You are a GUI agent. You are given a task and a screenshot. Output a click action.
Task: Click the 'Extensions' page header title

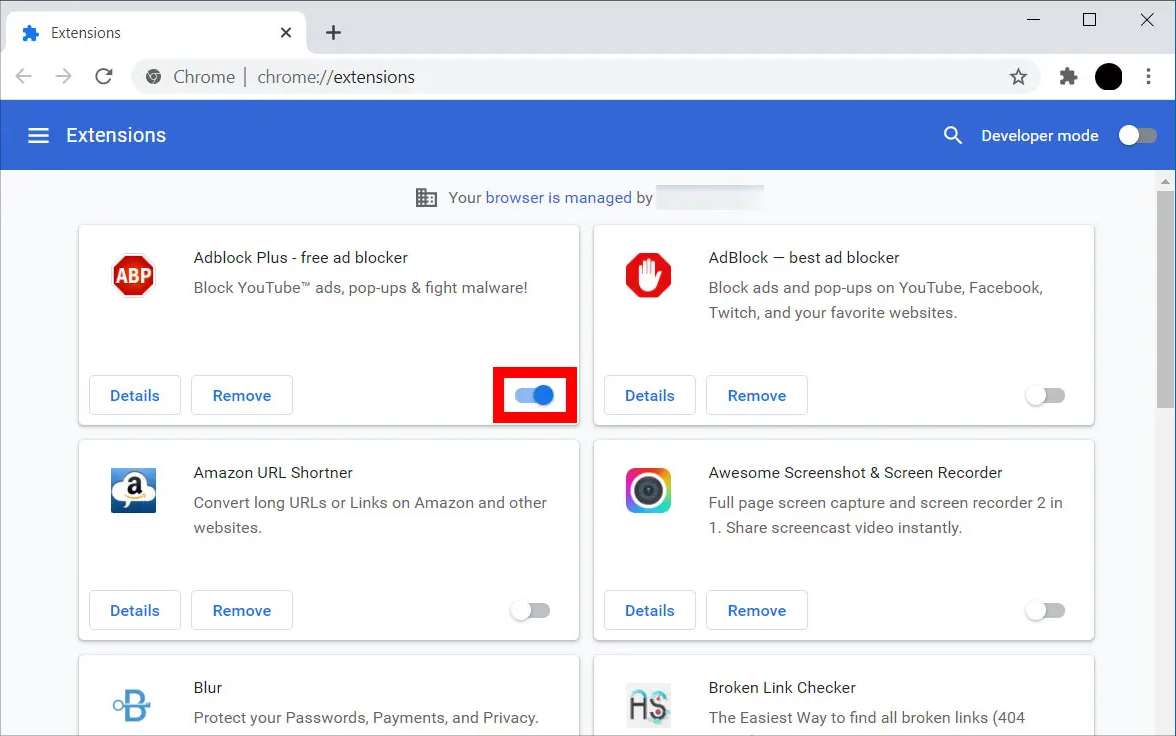point(116,135)
